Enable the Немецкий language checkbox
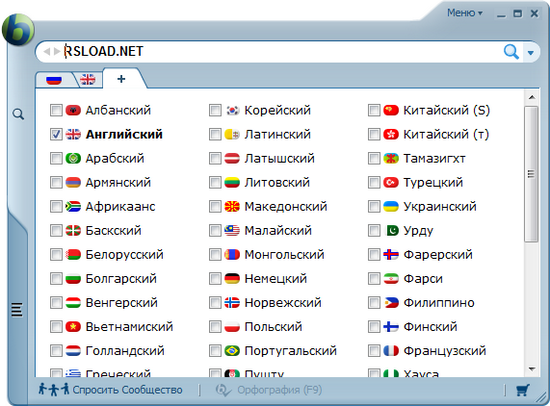This screenshot has width=550, height=406. (215, 279)
